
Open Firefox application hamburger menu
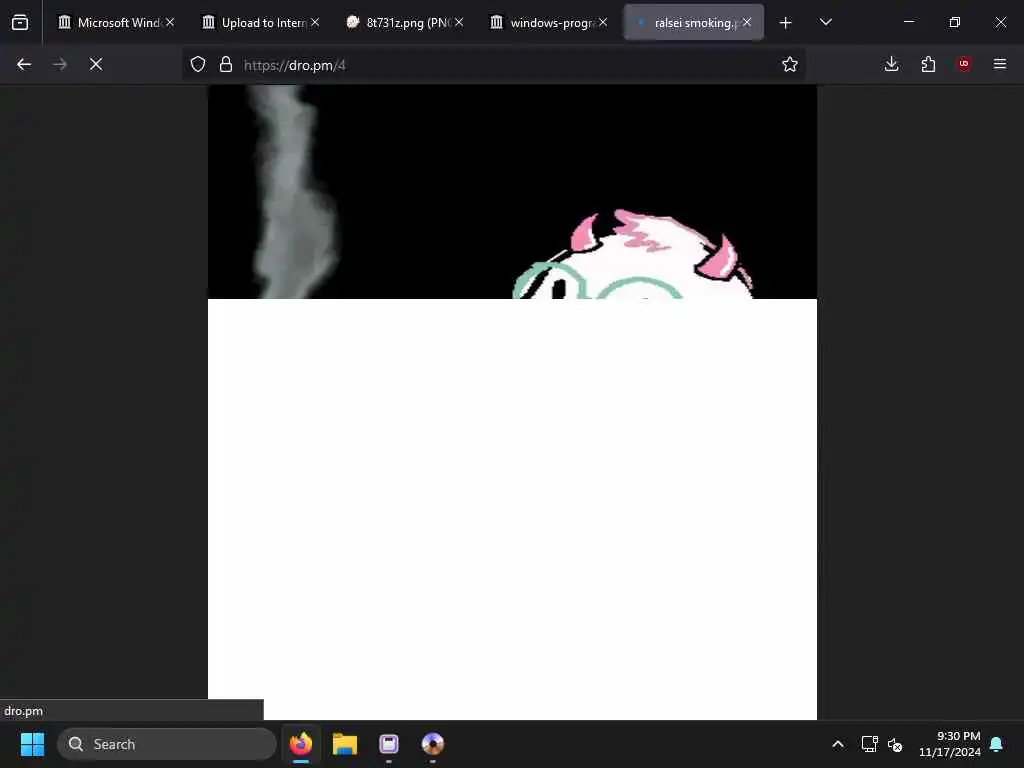click(x=1000, y=64)
